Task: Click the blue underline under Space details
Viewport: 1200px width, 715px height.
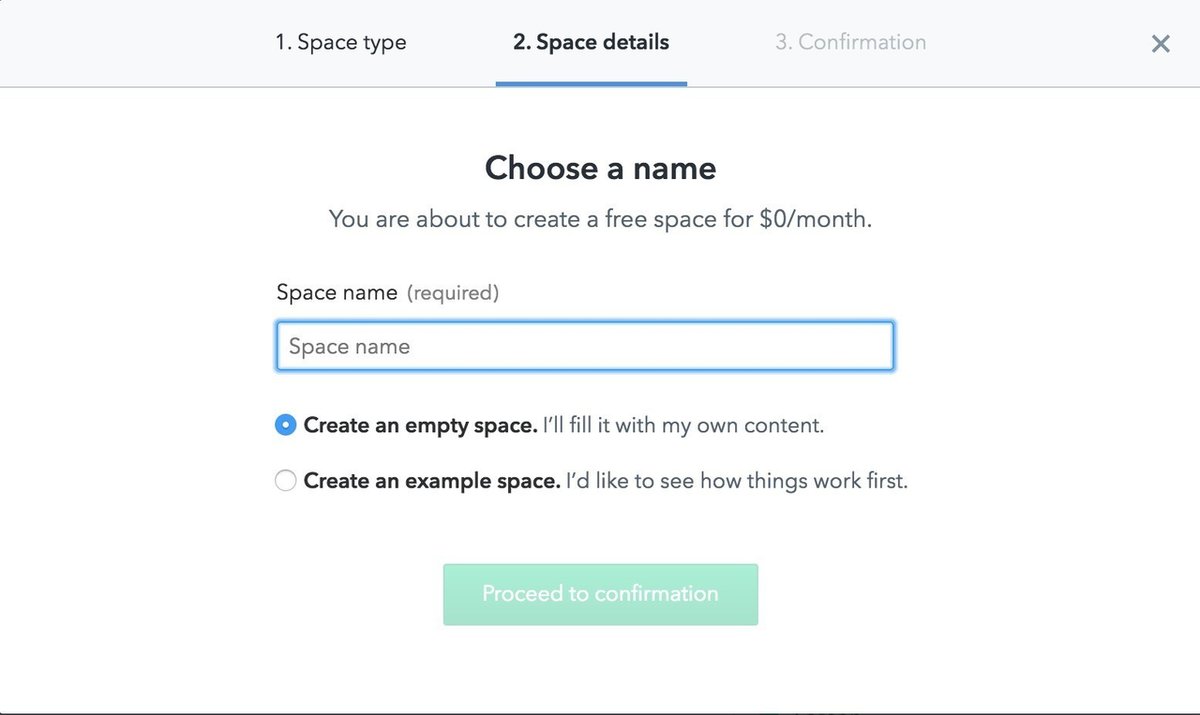Action: tap(591, 84)
